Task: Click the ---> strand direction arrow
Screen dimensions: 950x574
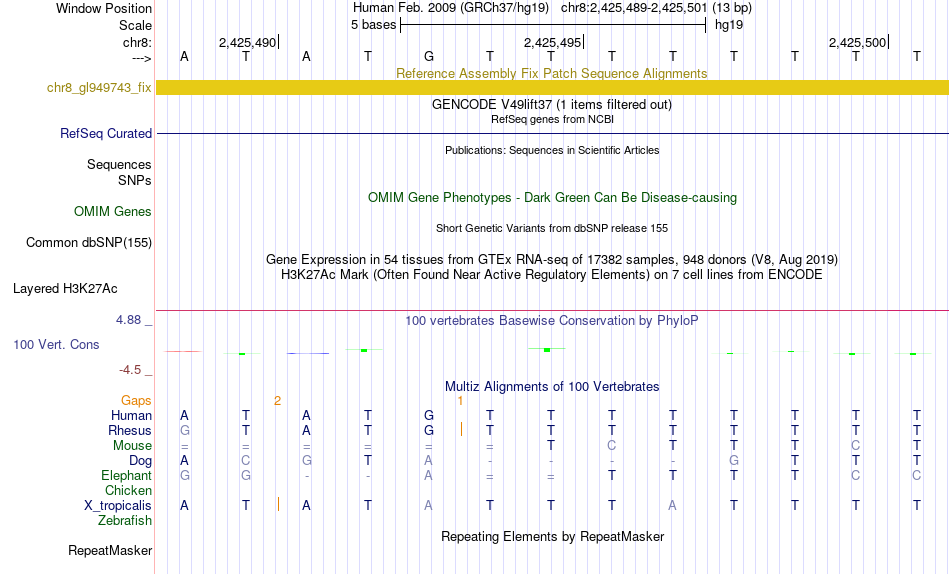Action: [x=142, y=58]
